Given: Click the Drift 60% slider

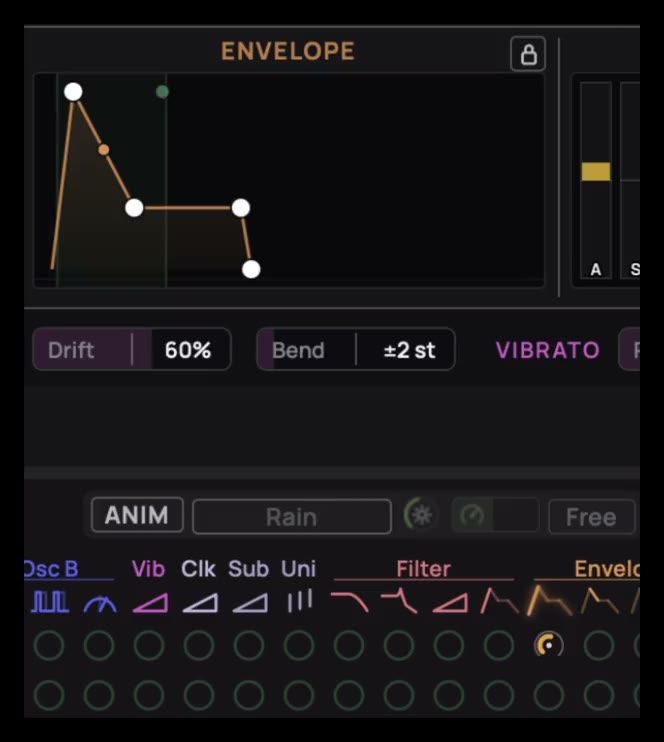Looking at the screenshot, I should [x=132, y=349].
